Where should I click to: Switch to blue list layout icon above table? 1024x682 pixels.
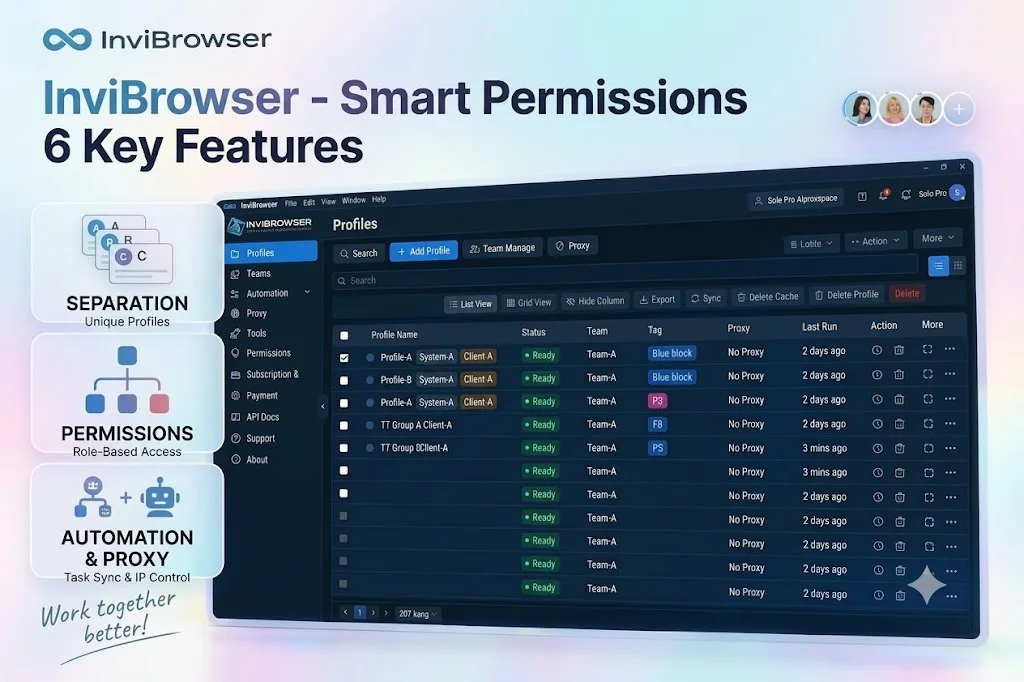pos(938,266)
